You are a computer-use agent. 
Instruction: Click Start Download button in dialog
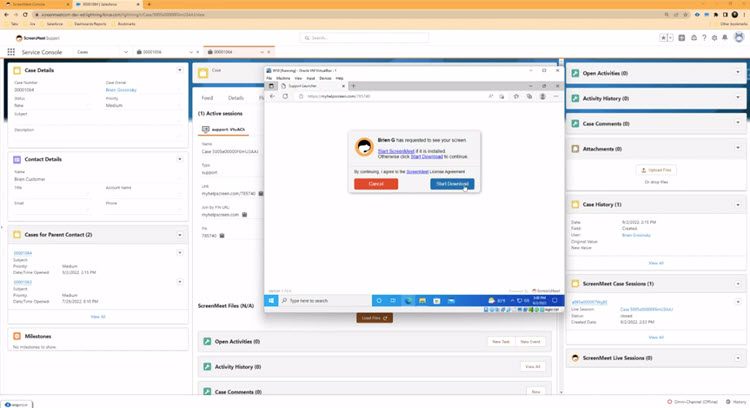click(452, 184)
